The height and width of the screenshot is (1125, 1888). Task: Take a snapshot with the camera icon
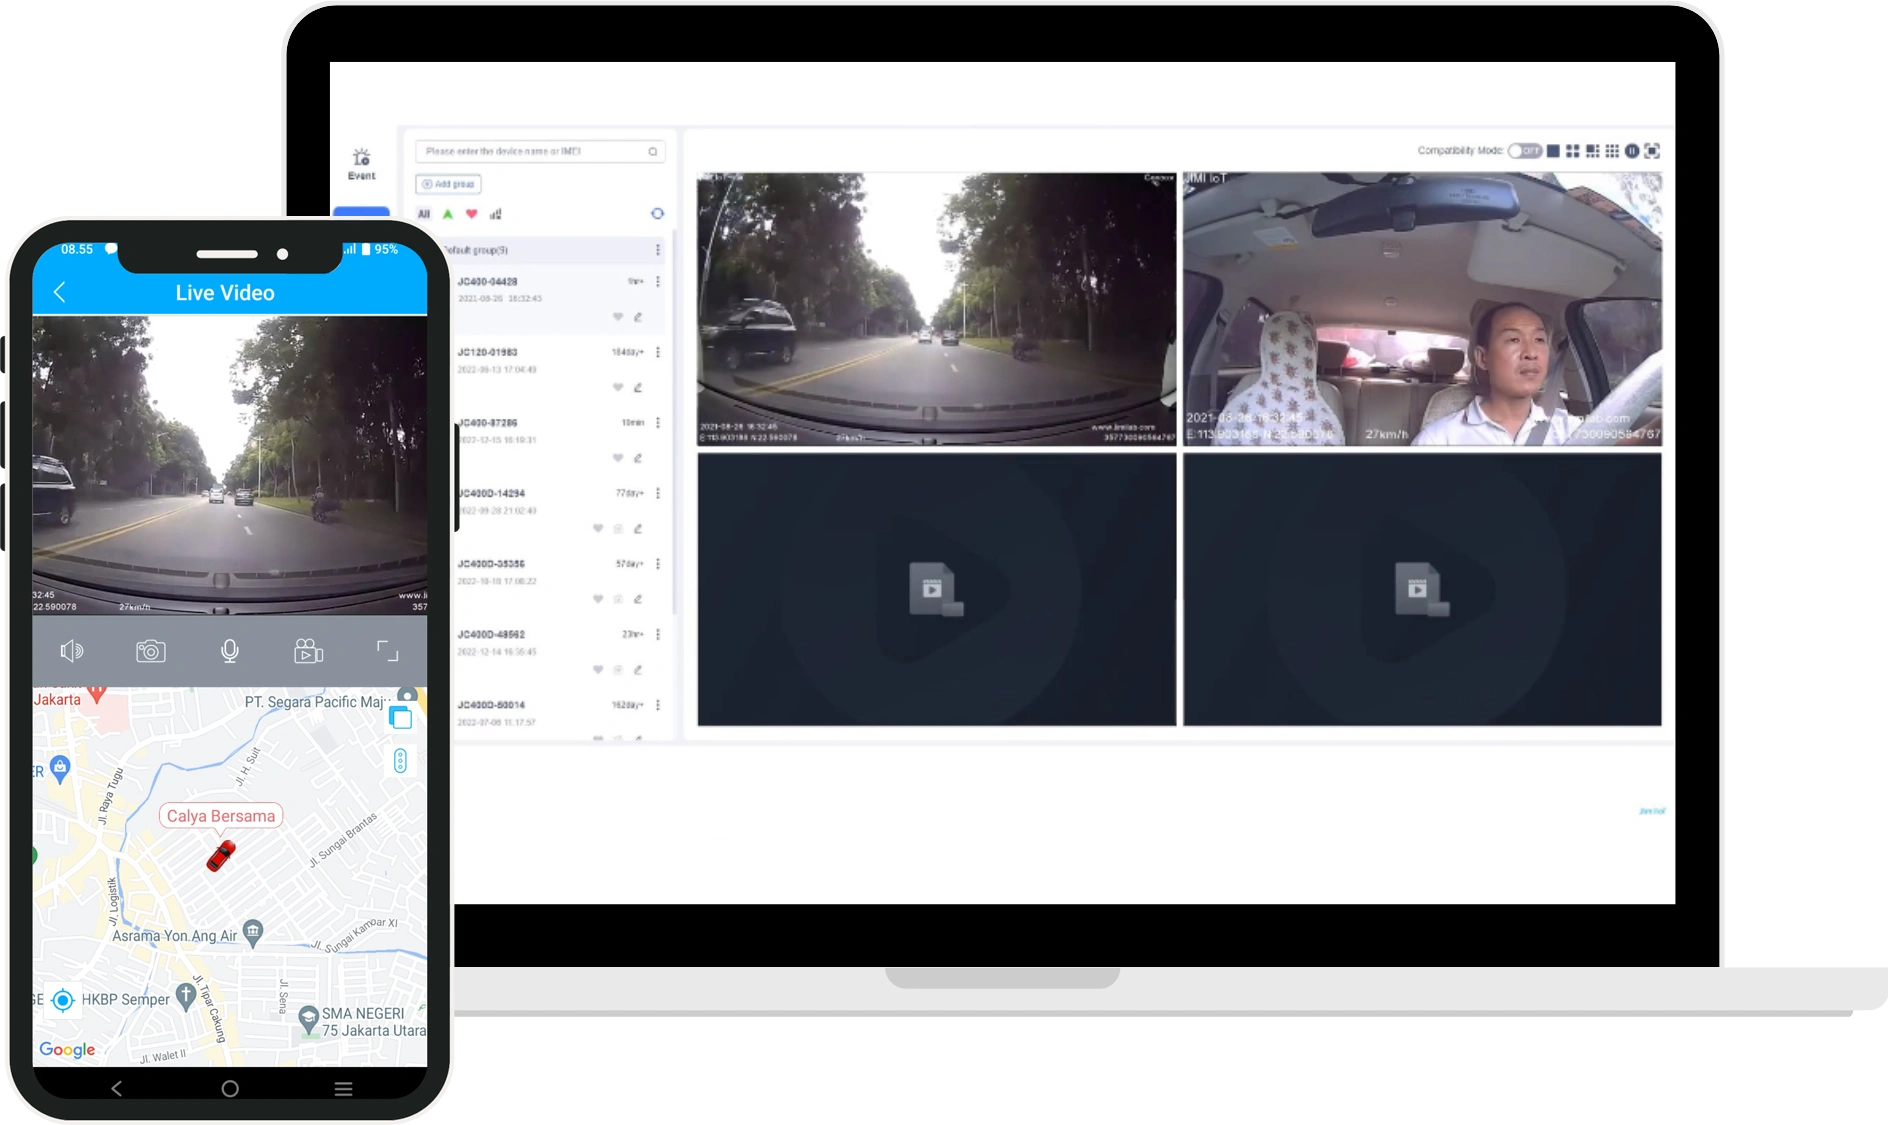[150, 652]
